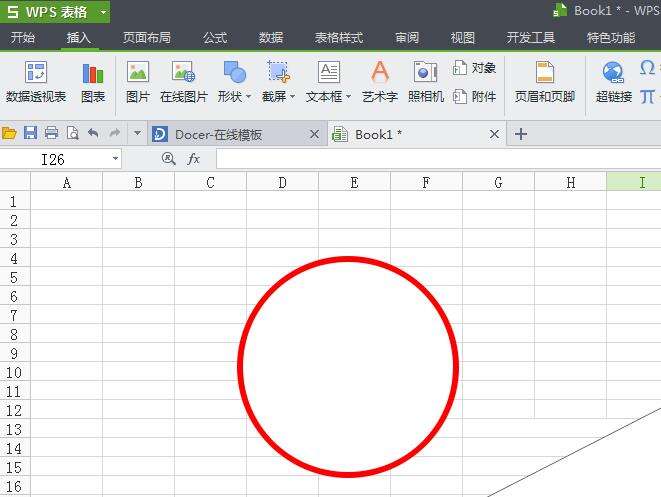Select row 13 header
This screenshot has height=497, width=661.
15,429
